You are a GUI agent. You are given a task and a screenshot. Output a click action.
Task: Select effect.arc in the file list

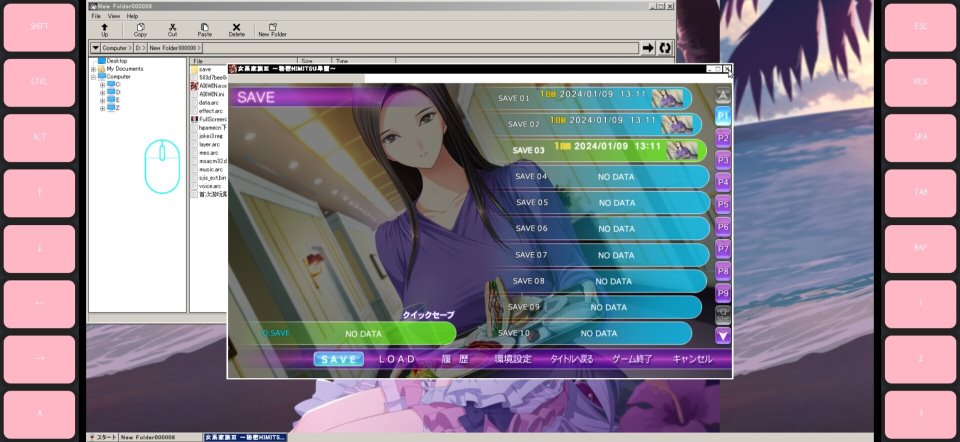click(x=207, y=111)
